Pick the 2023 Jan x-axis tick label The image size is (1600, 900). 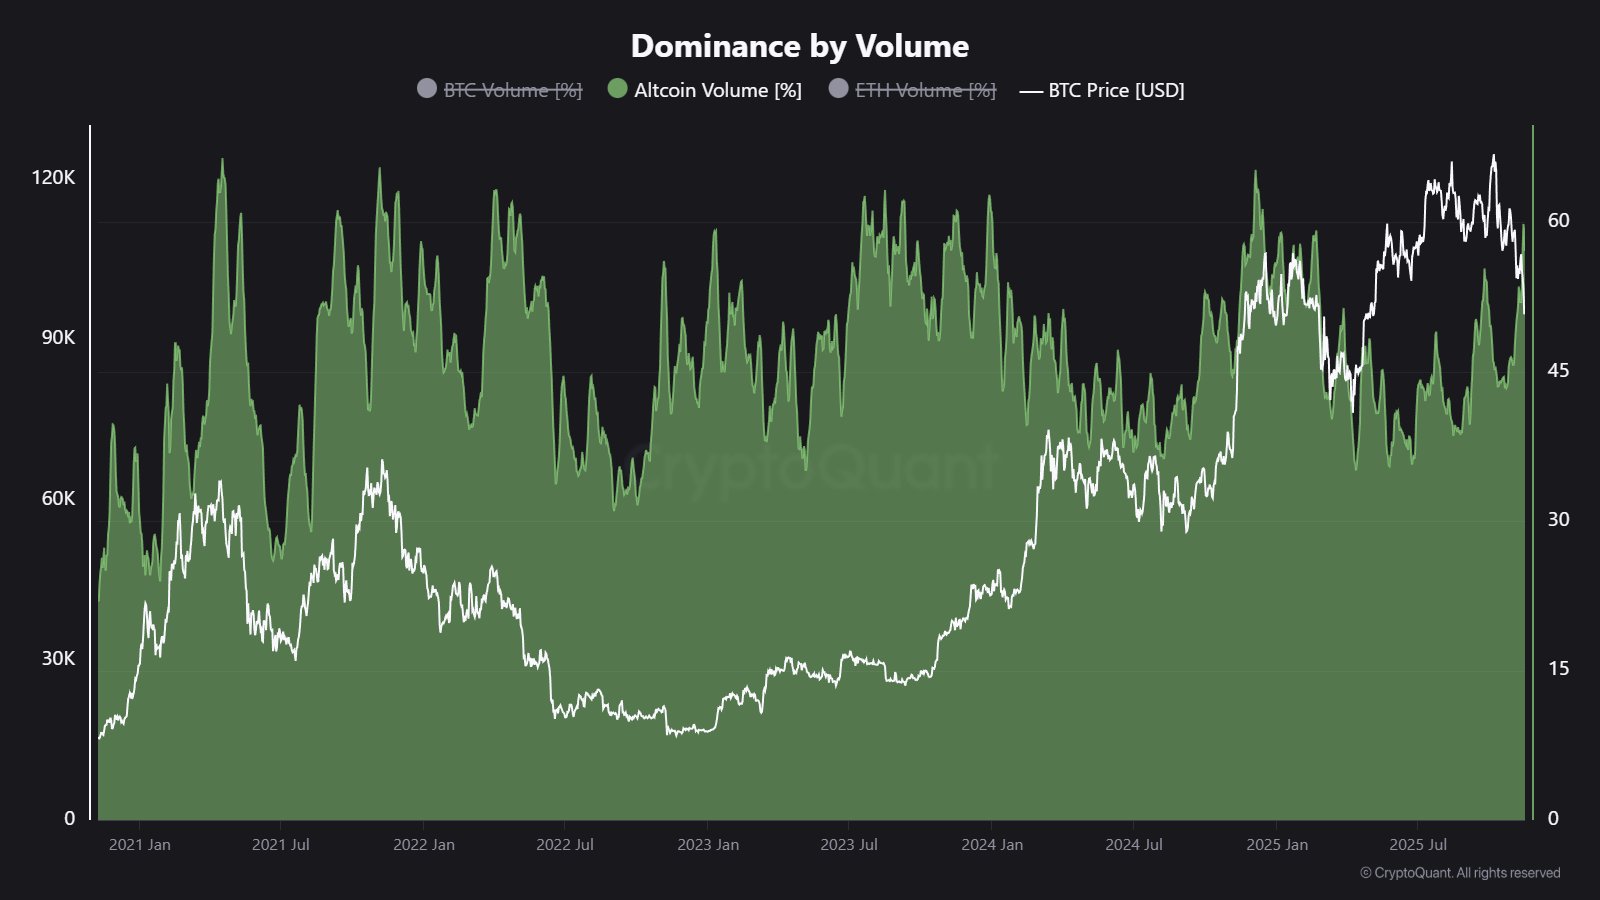coord(708,845)
